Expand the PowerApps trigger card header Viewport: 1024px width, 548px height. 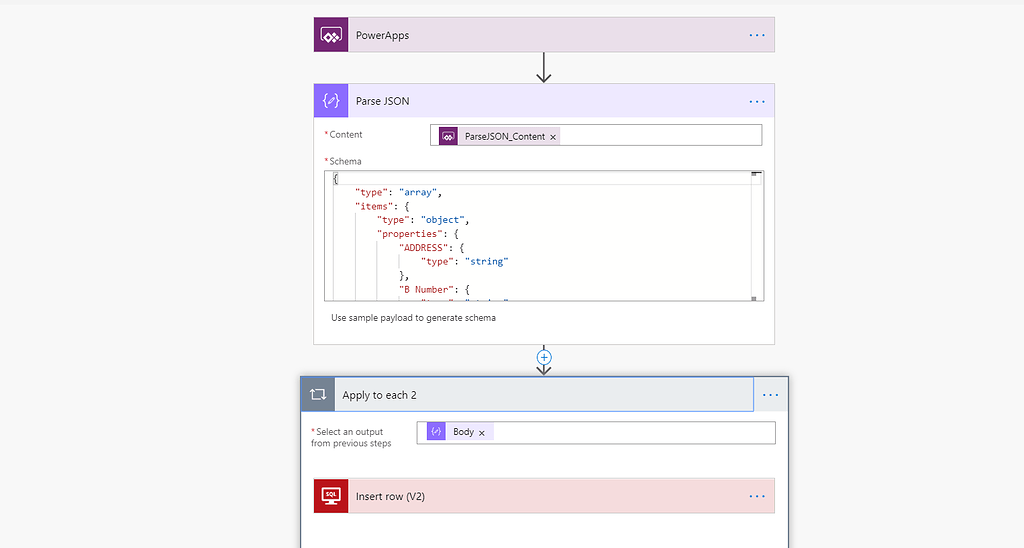point(540,35)
